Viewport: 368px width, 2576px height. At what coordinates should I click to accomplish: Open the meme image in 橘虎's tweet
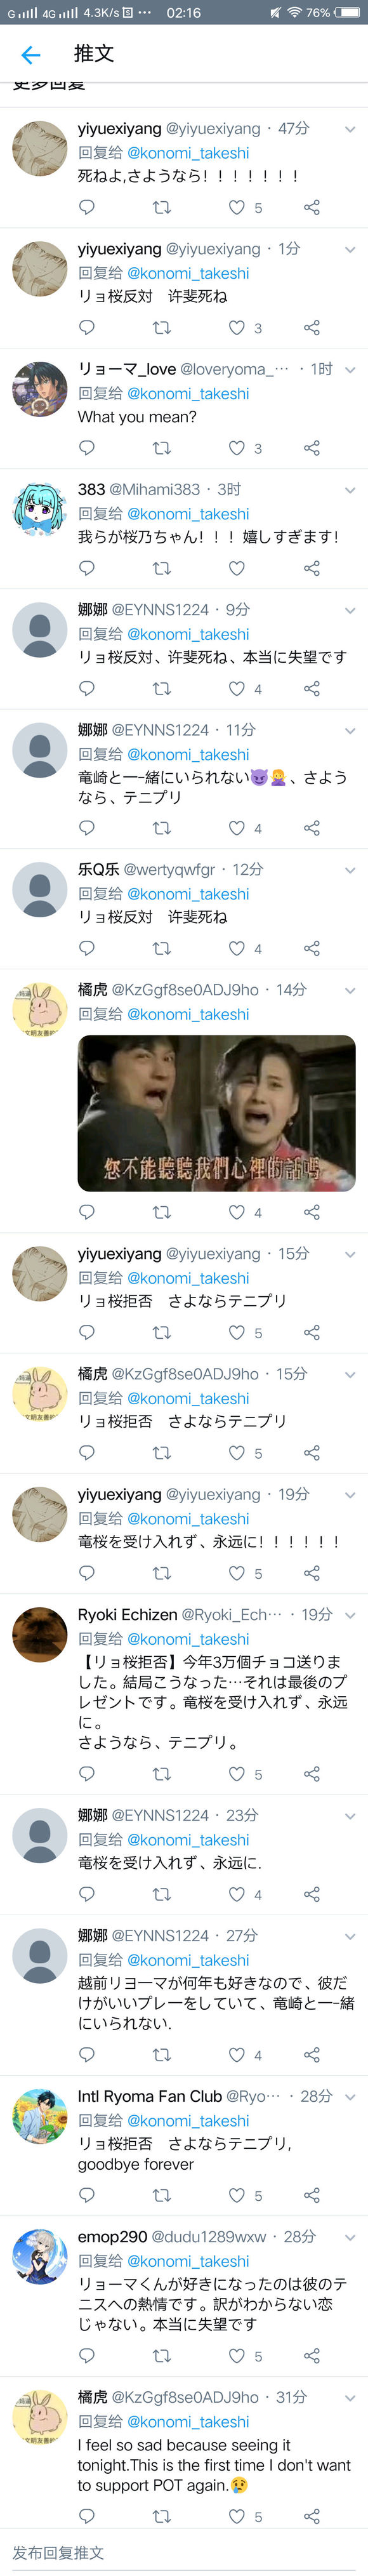[217, 1113]
